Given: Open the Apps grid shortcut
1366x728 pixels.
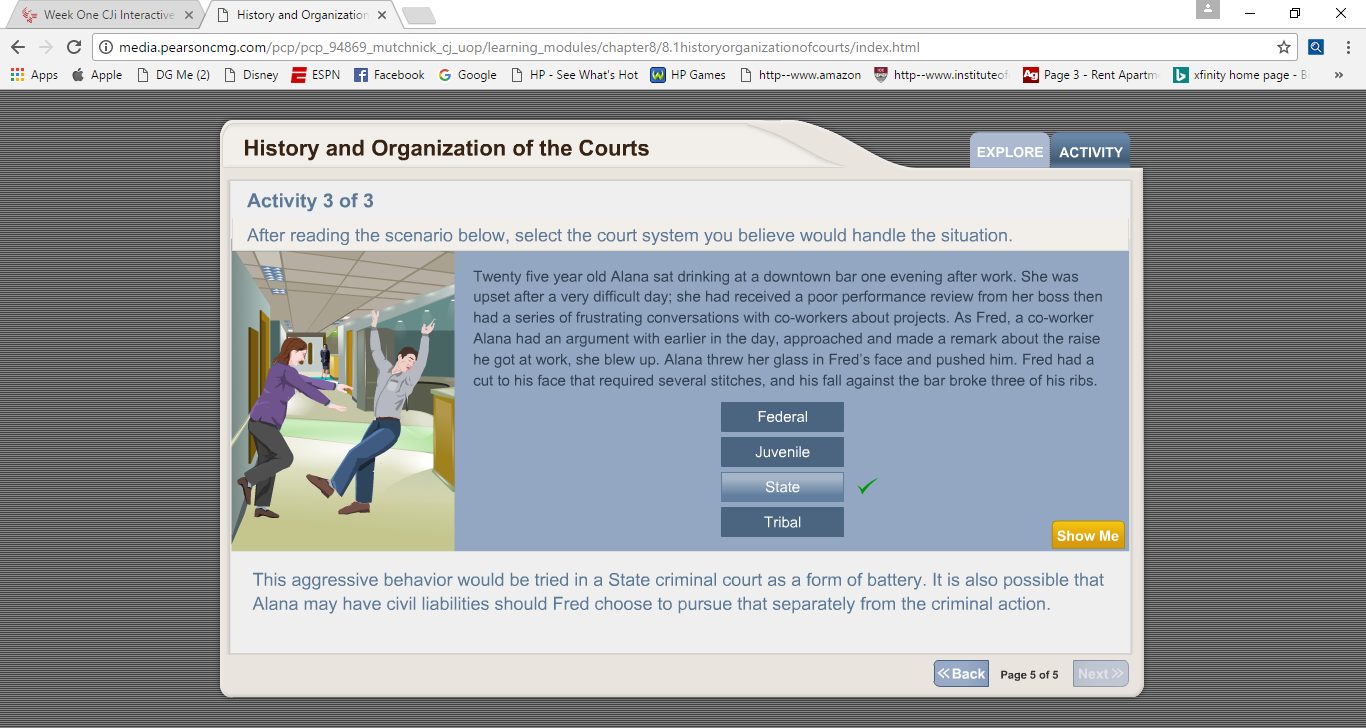Looking at the screenshot, I should [x=34, y=75].
